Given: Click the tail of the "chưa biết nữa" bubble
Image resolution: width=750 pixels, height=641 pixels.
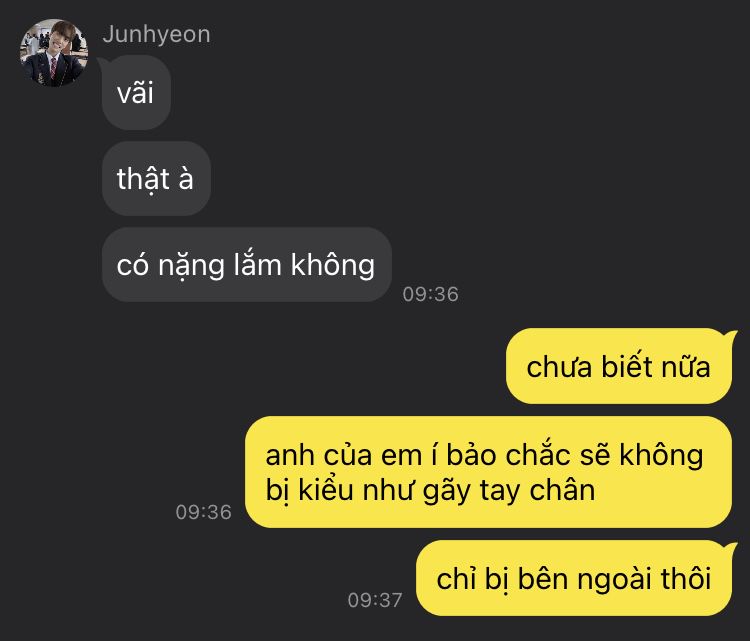Looking at the screenshot, I should point(731,335).
